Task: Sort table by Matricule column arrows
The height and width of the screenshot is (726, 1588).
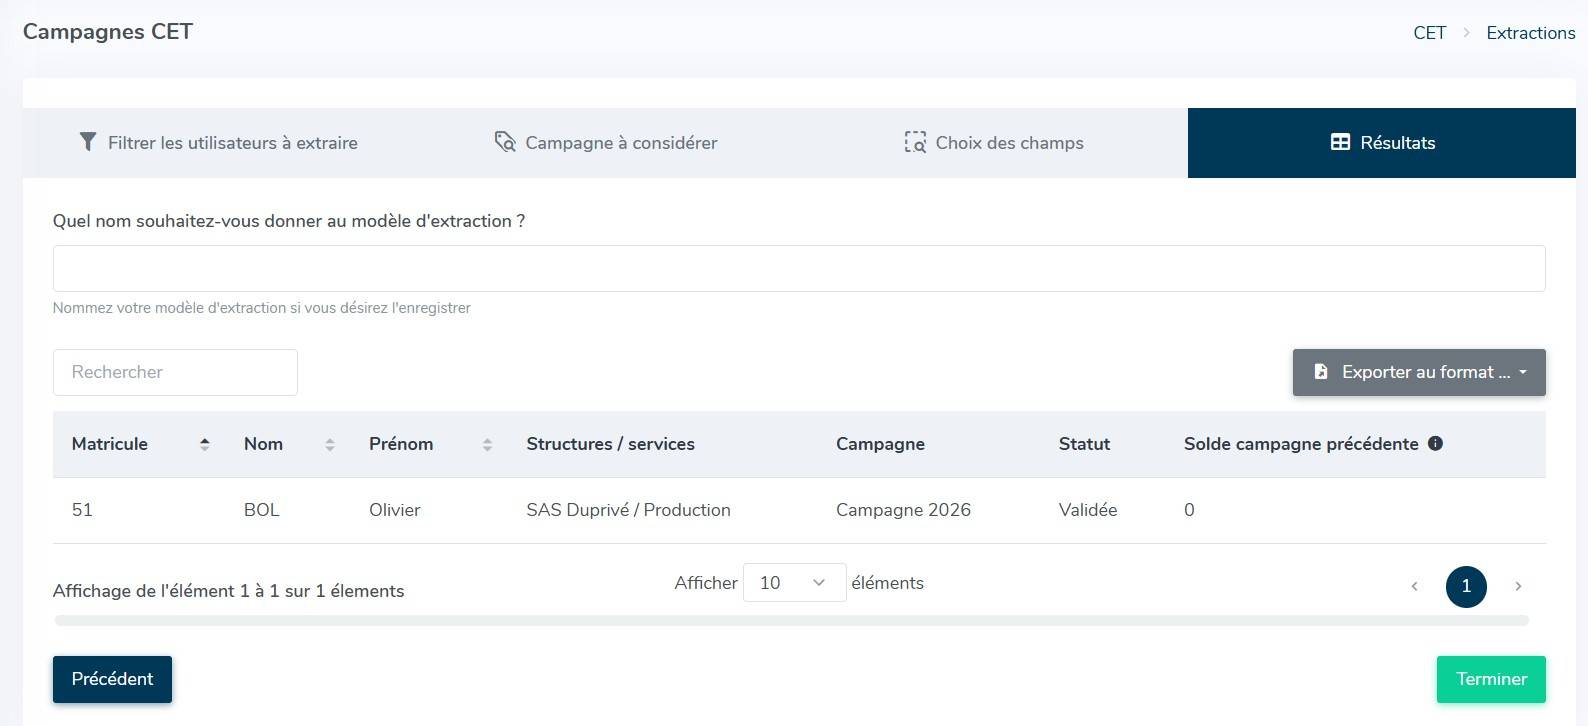Action: [x=205, y=444]
